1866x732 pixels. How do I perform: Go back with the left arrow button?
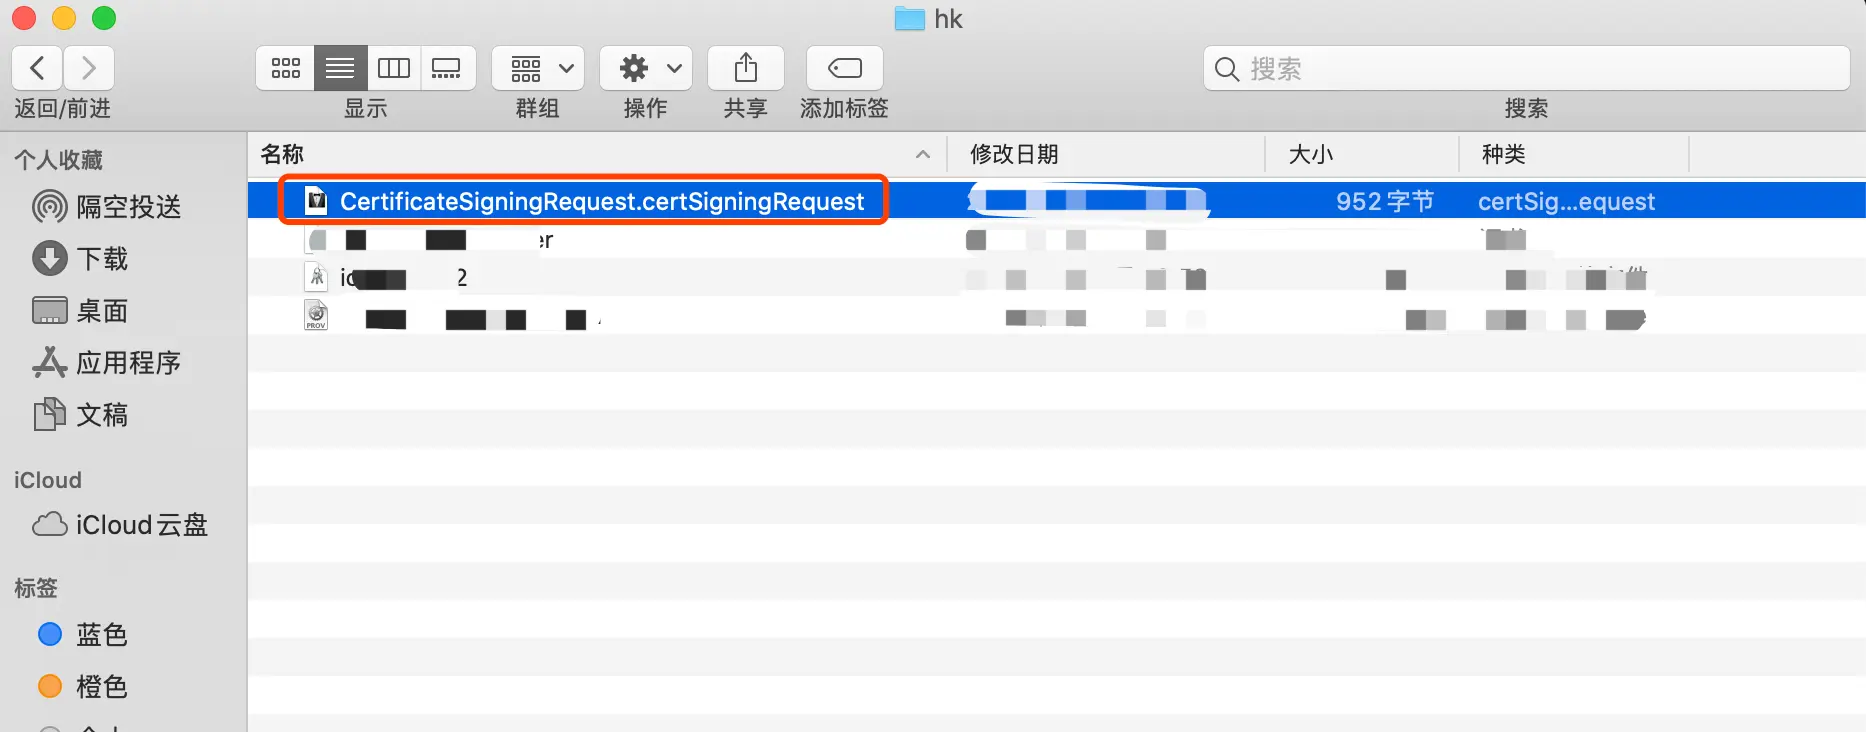[x=38, y=68]
